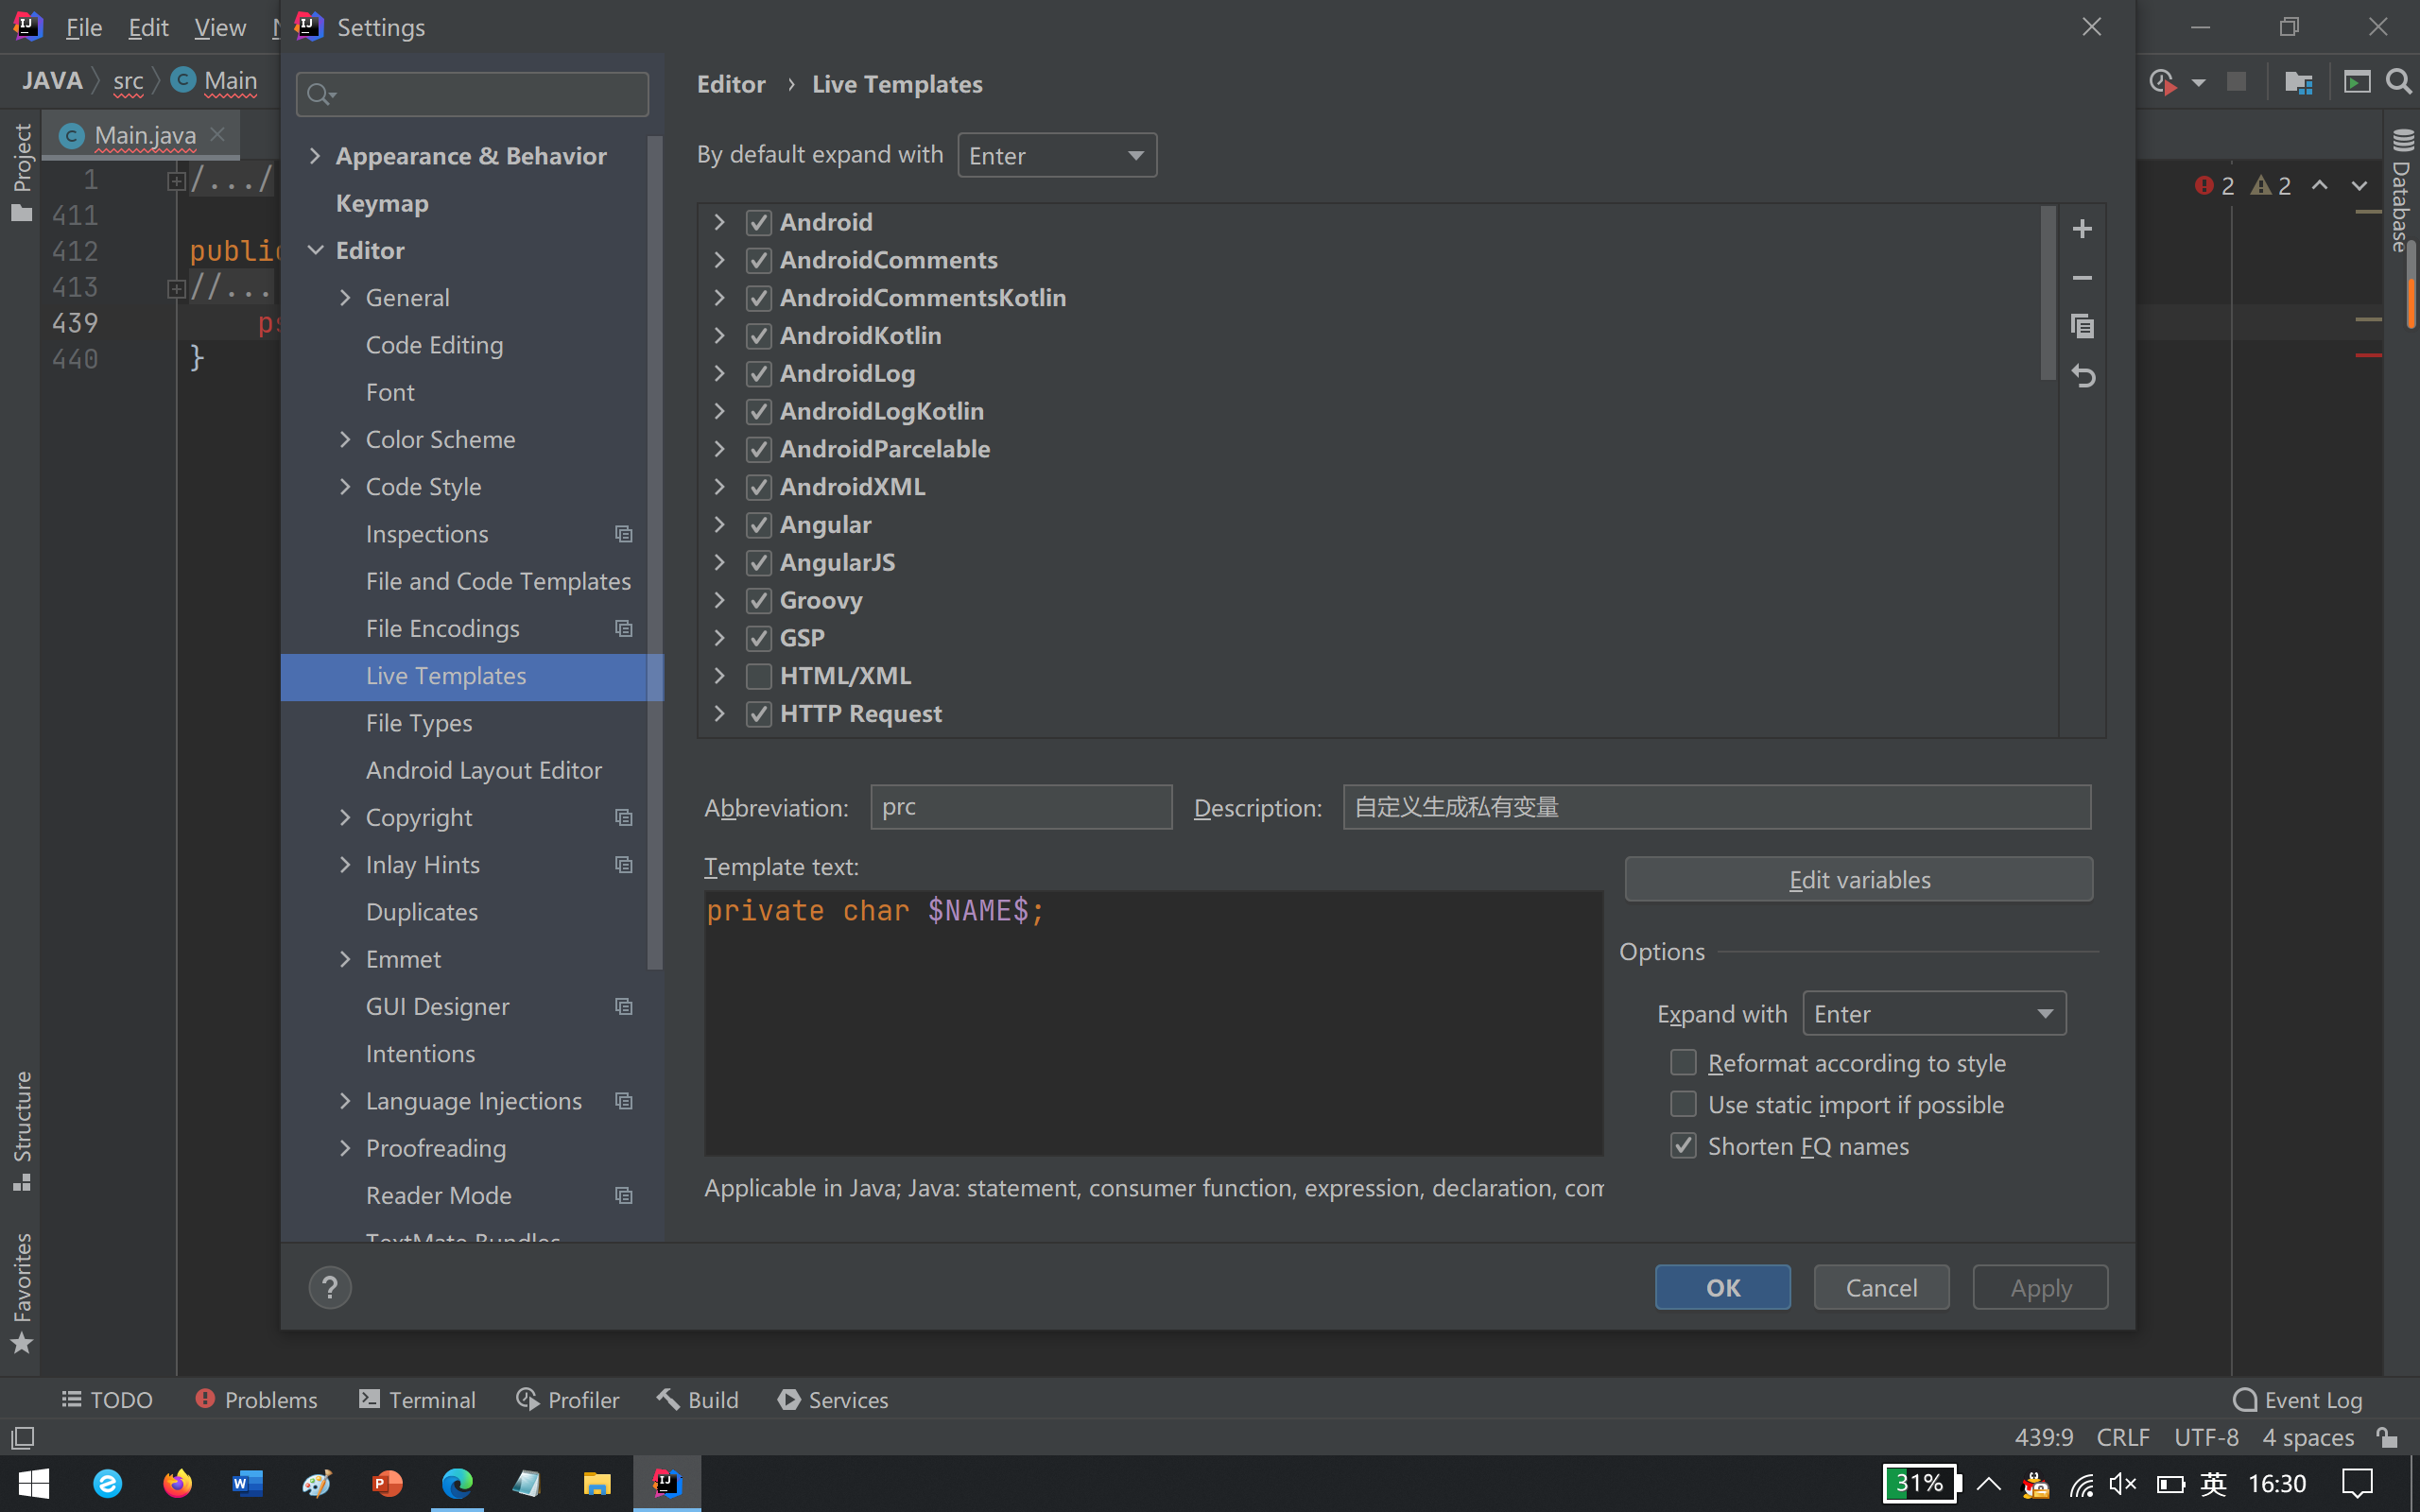Screen dimensions: 2420x1512
Task: Uncheck Shorten FQ names option
Action: tap(1684, 1146)
